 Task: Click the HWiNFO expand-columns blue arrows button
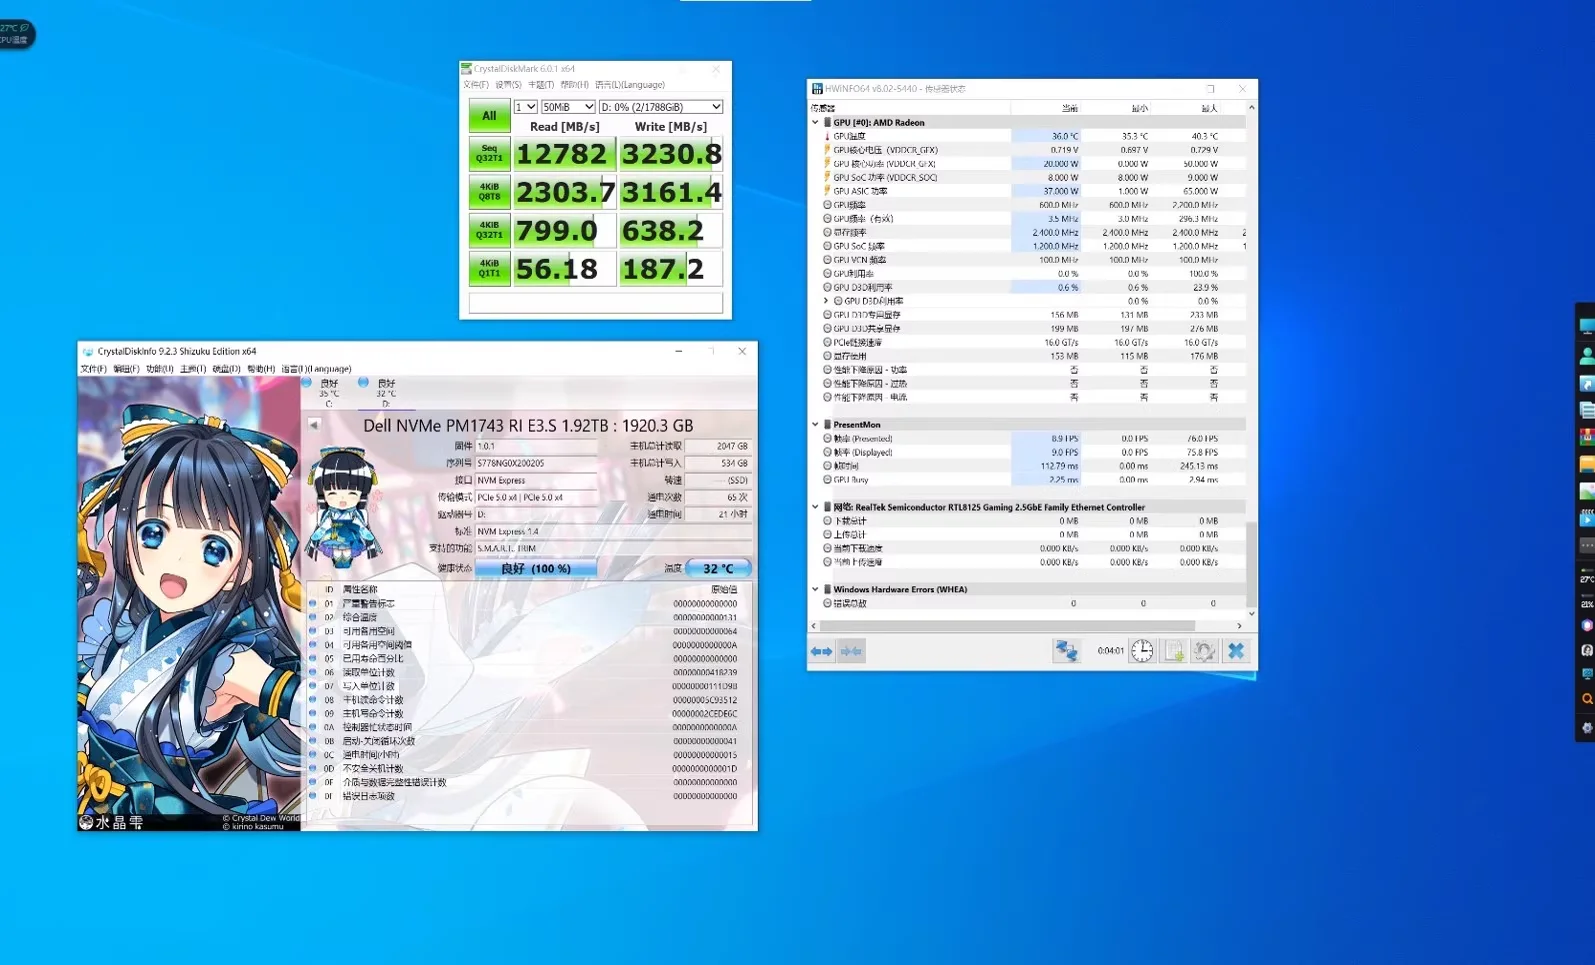821,651
